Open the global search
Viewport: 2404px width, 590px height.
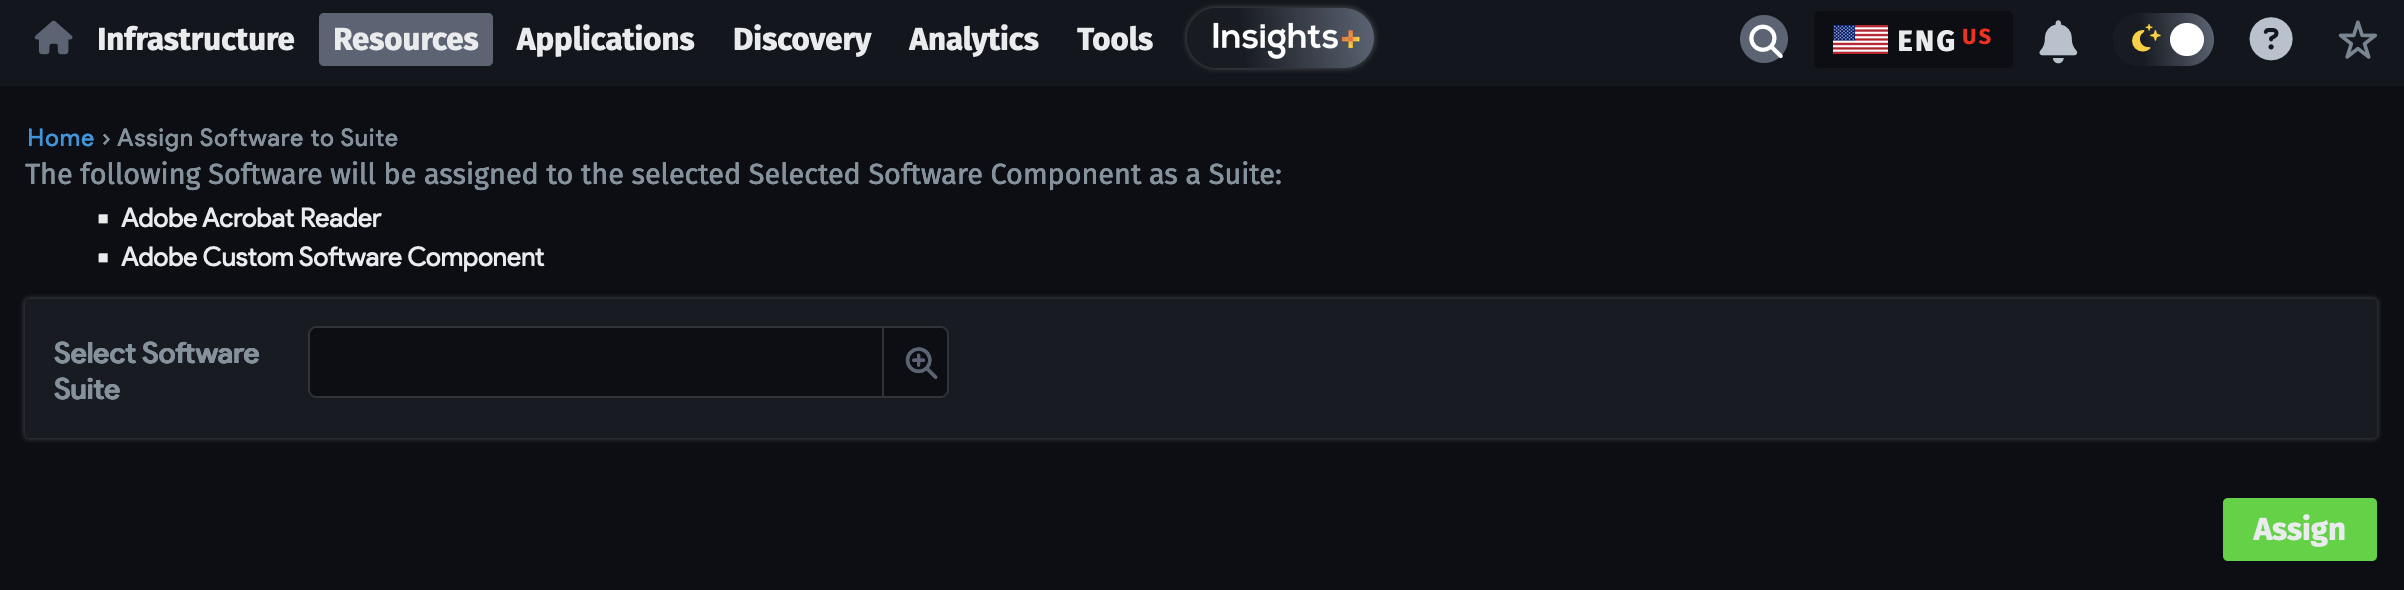[1763, 40]
